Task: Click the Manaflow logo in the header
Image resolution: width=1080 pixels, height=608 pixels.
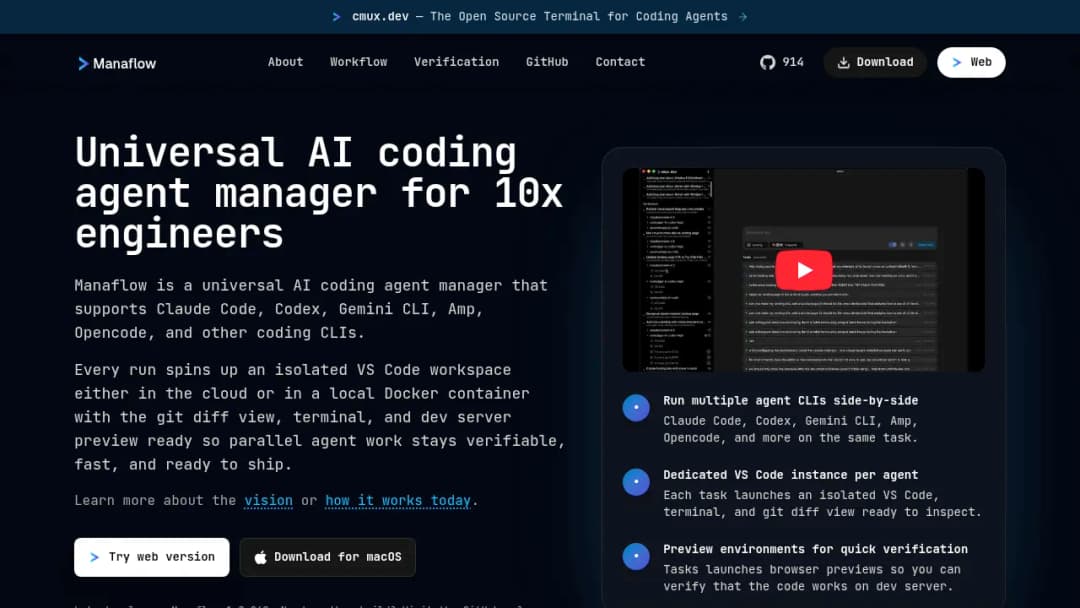Action: coord(116,63)
